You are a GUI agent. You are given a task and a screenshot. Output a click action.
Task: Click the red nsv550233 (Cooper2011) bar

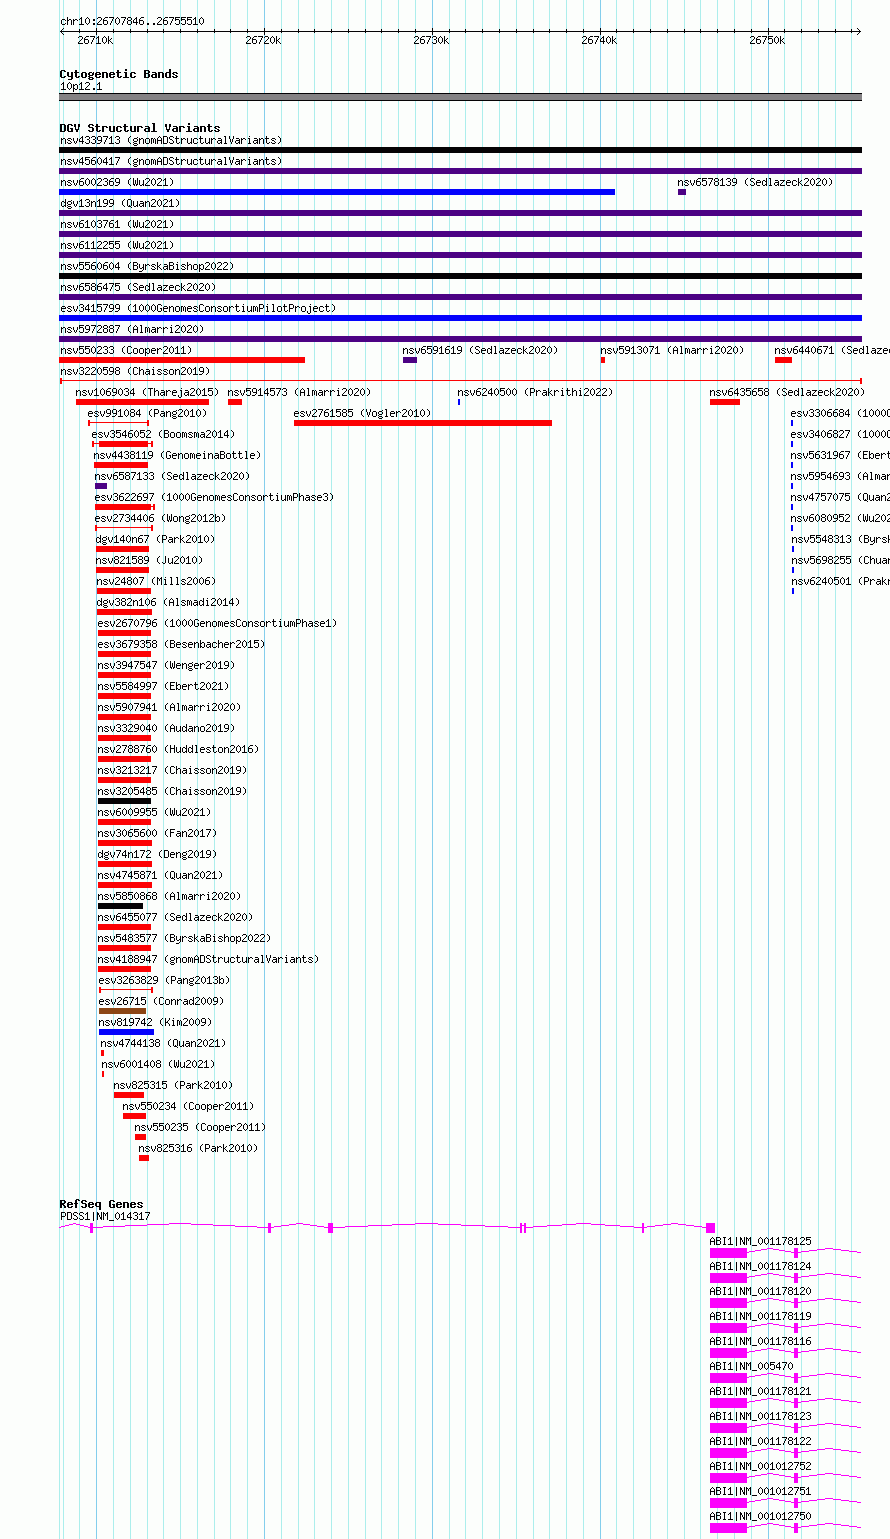tap(182, 360)
